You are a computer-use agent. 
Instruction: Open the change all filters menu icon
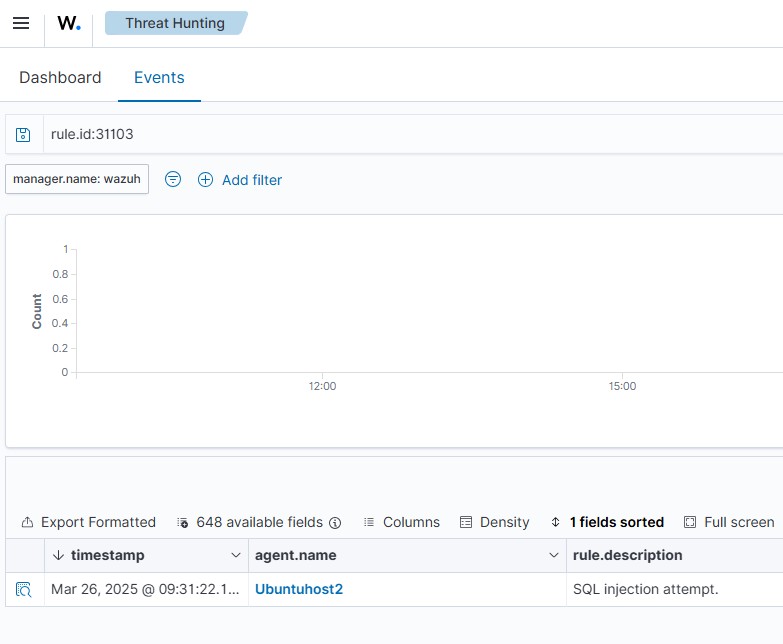[173, 179]
